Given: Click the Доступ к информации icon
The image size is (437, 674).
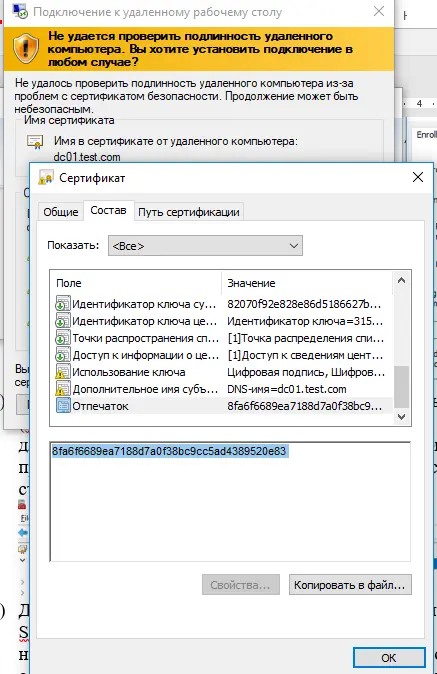Looking at the screenshot, I should (63, 355).
